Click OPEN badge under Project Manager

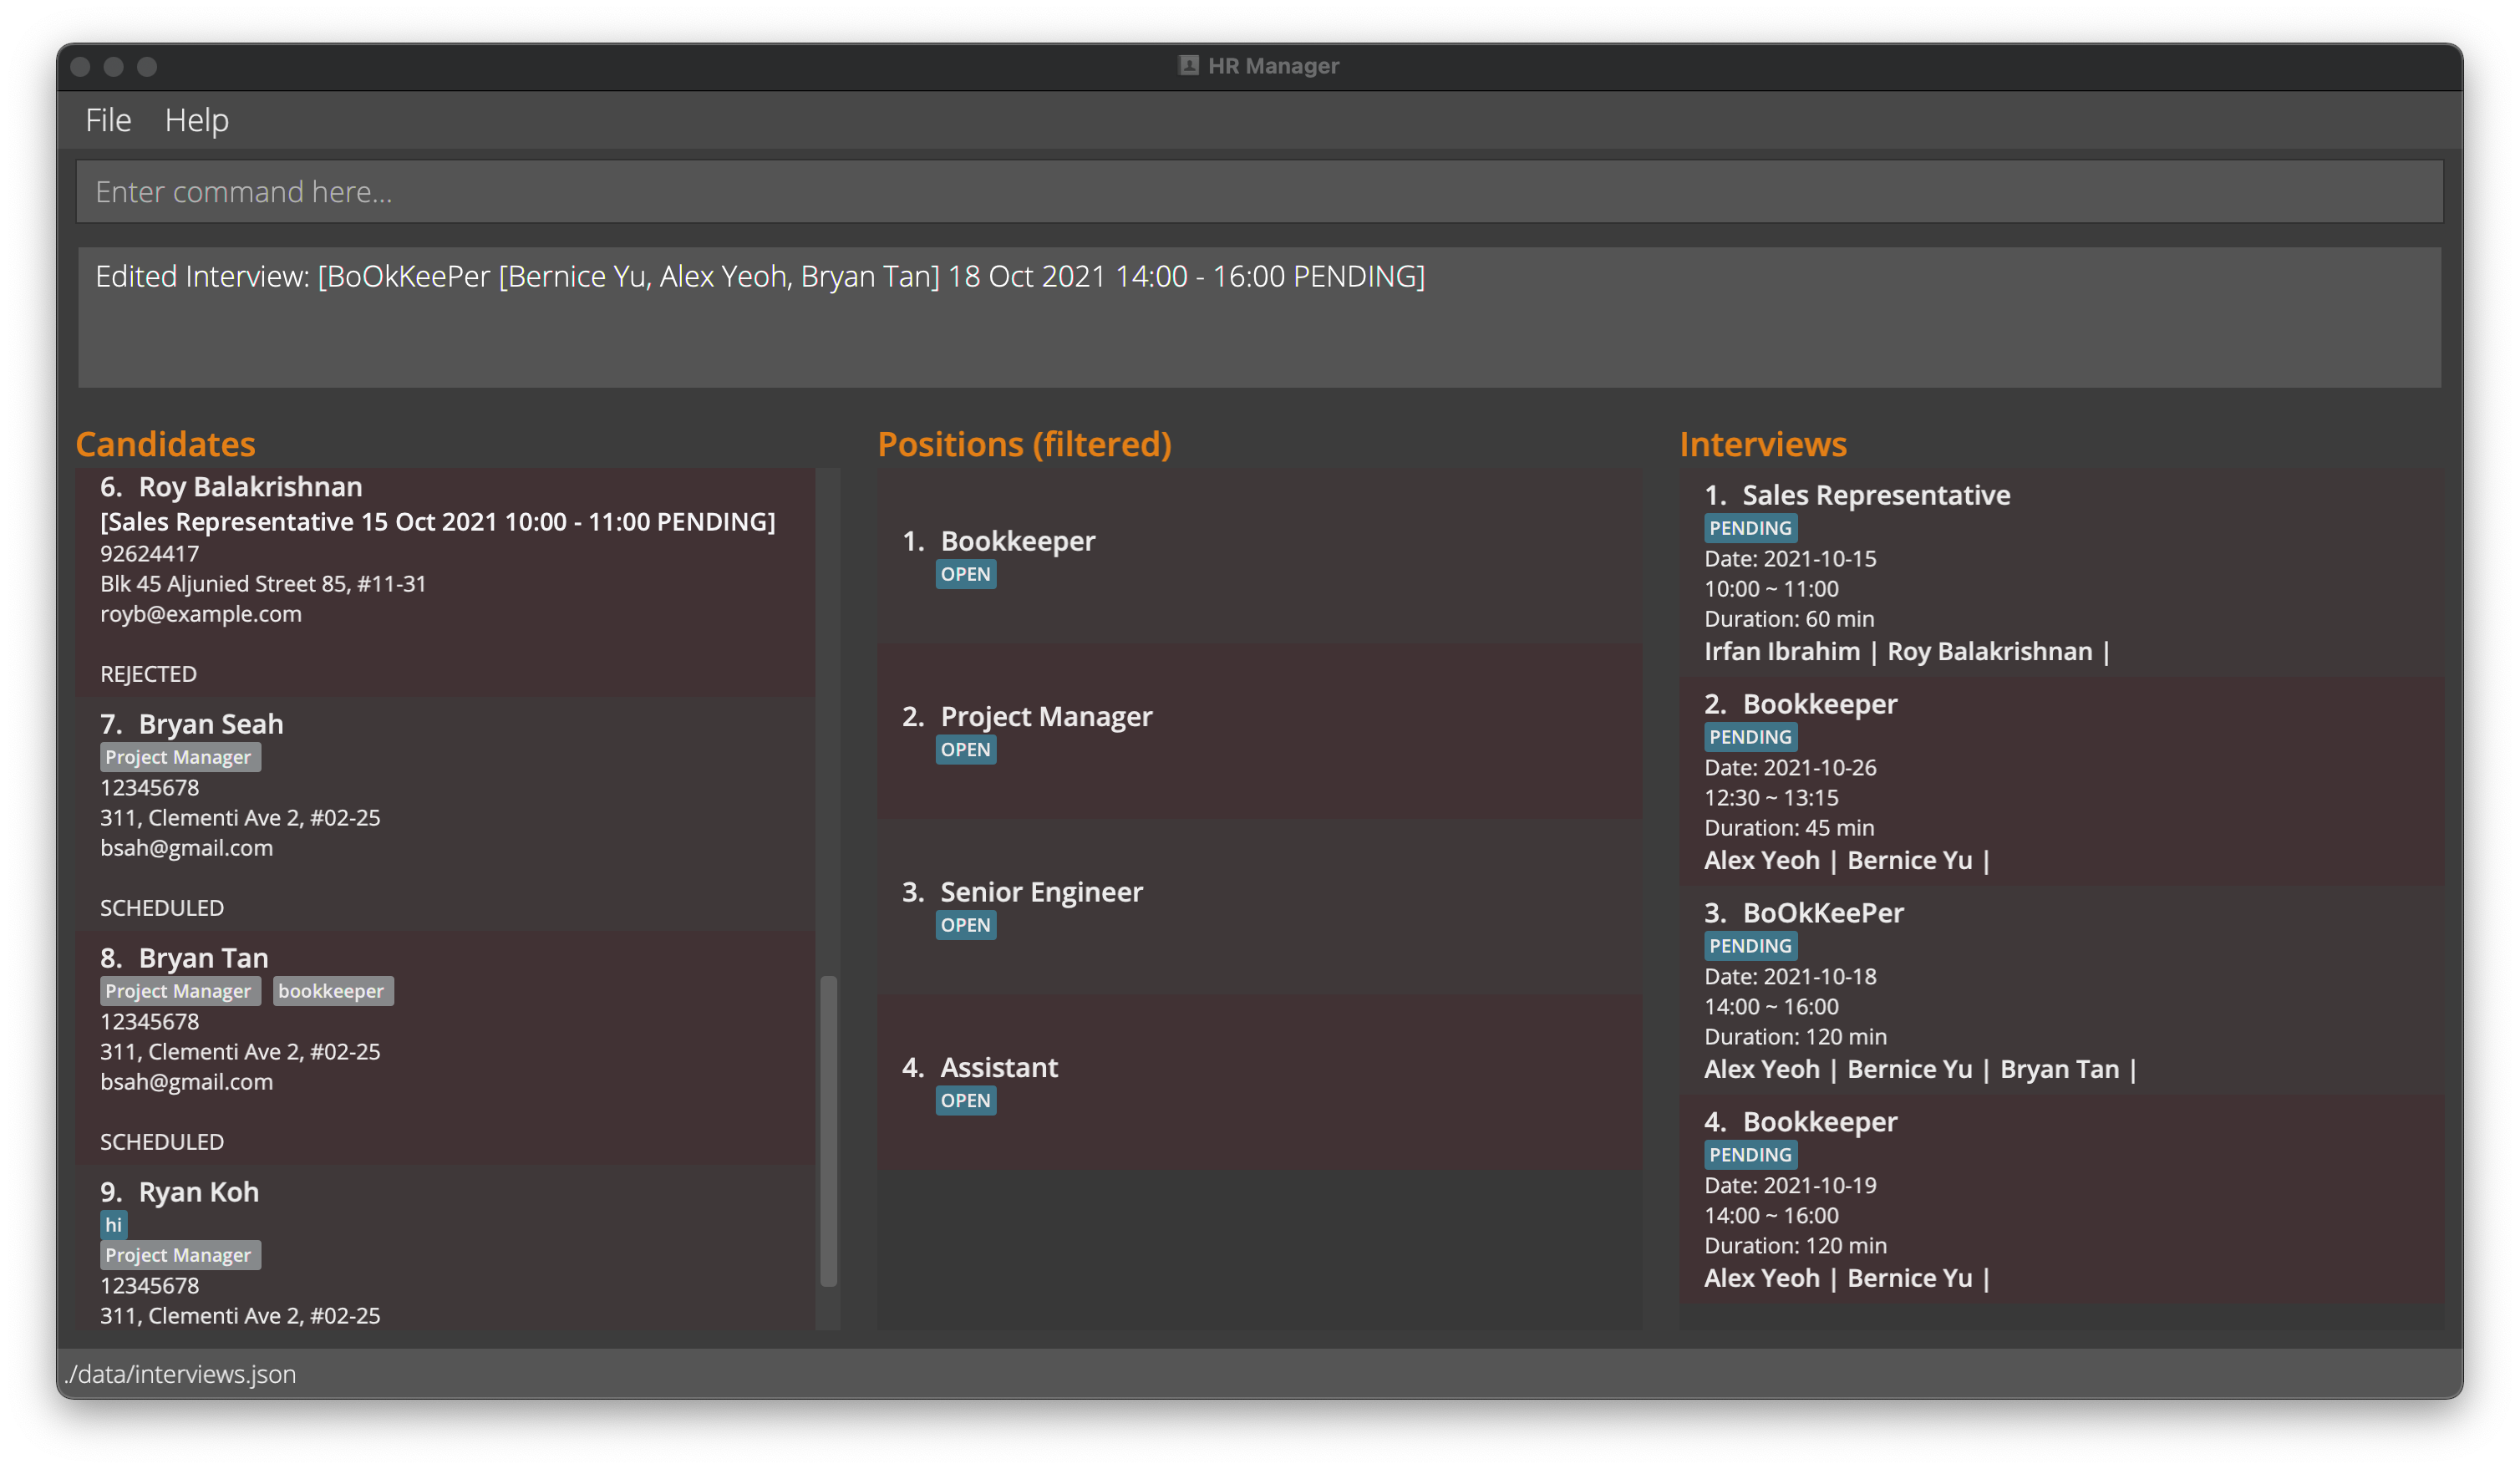pyautogui.click(x=965, y=750)
